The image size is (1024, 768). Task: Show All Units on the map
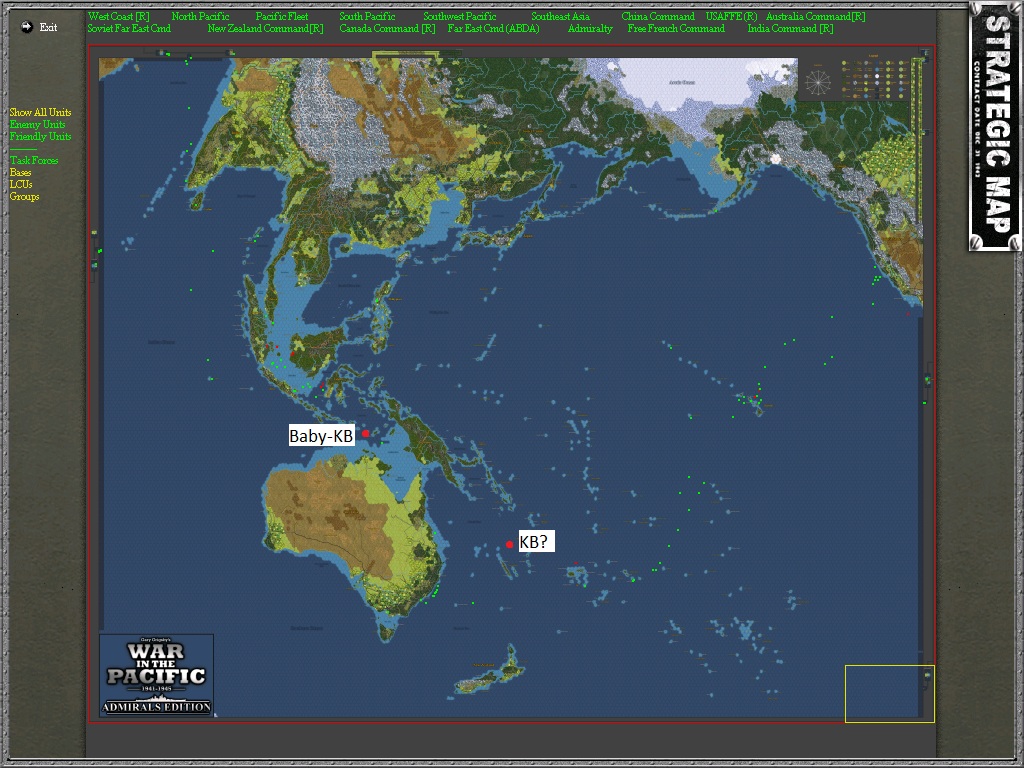(x=40, y=112)
